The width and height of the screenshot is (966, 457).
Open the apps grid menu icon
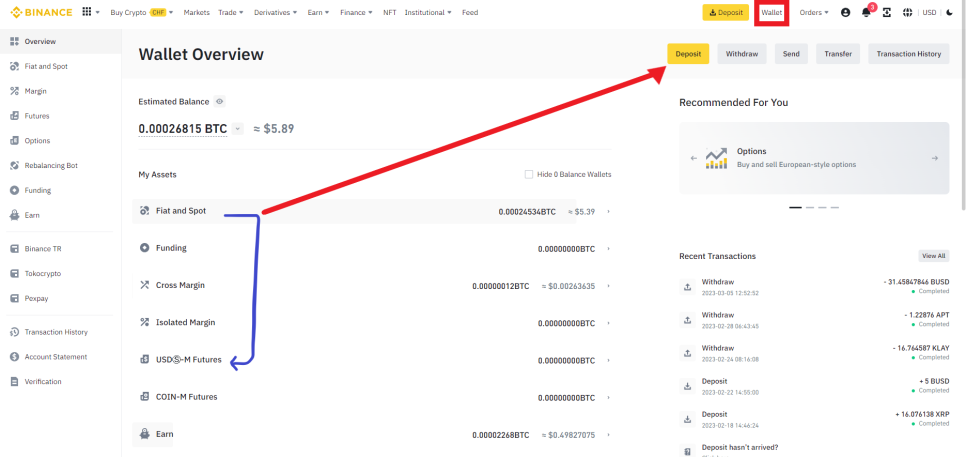point(87,12)
